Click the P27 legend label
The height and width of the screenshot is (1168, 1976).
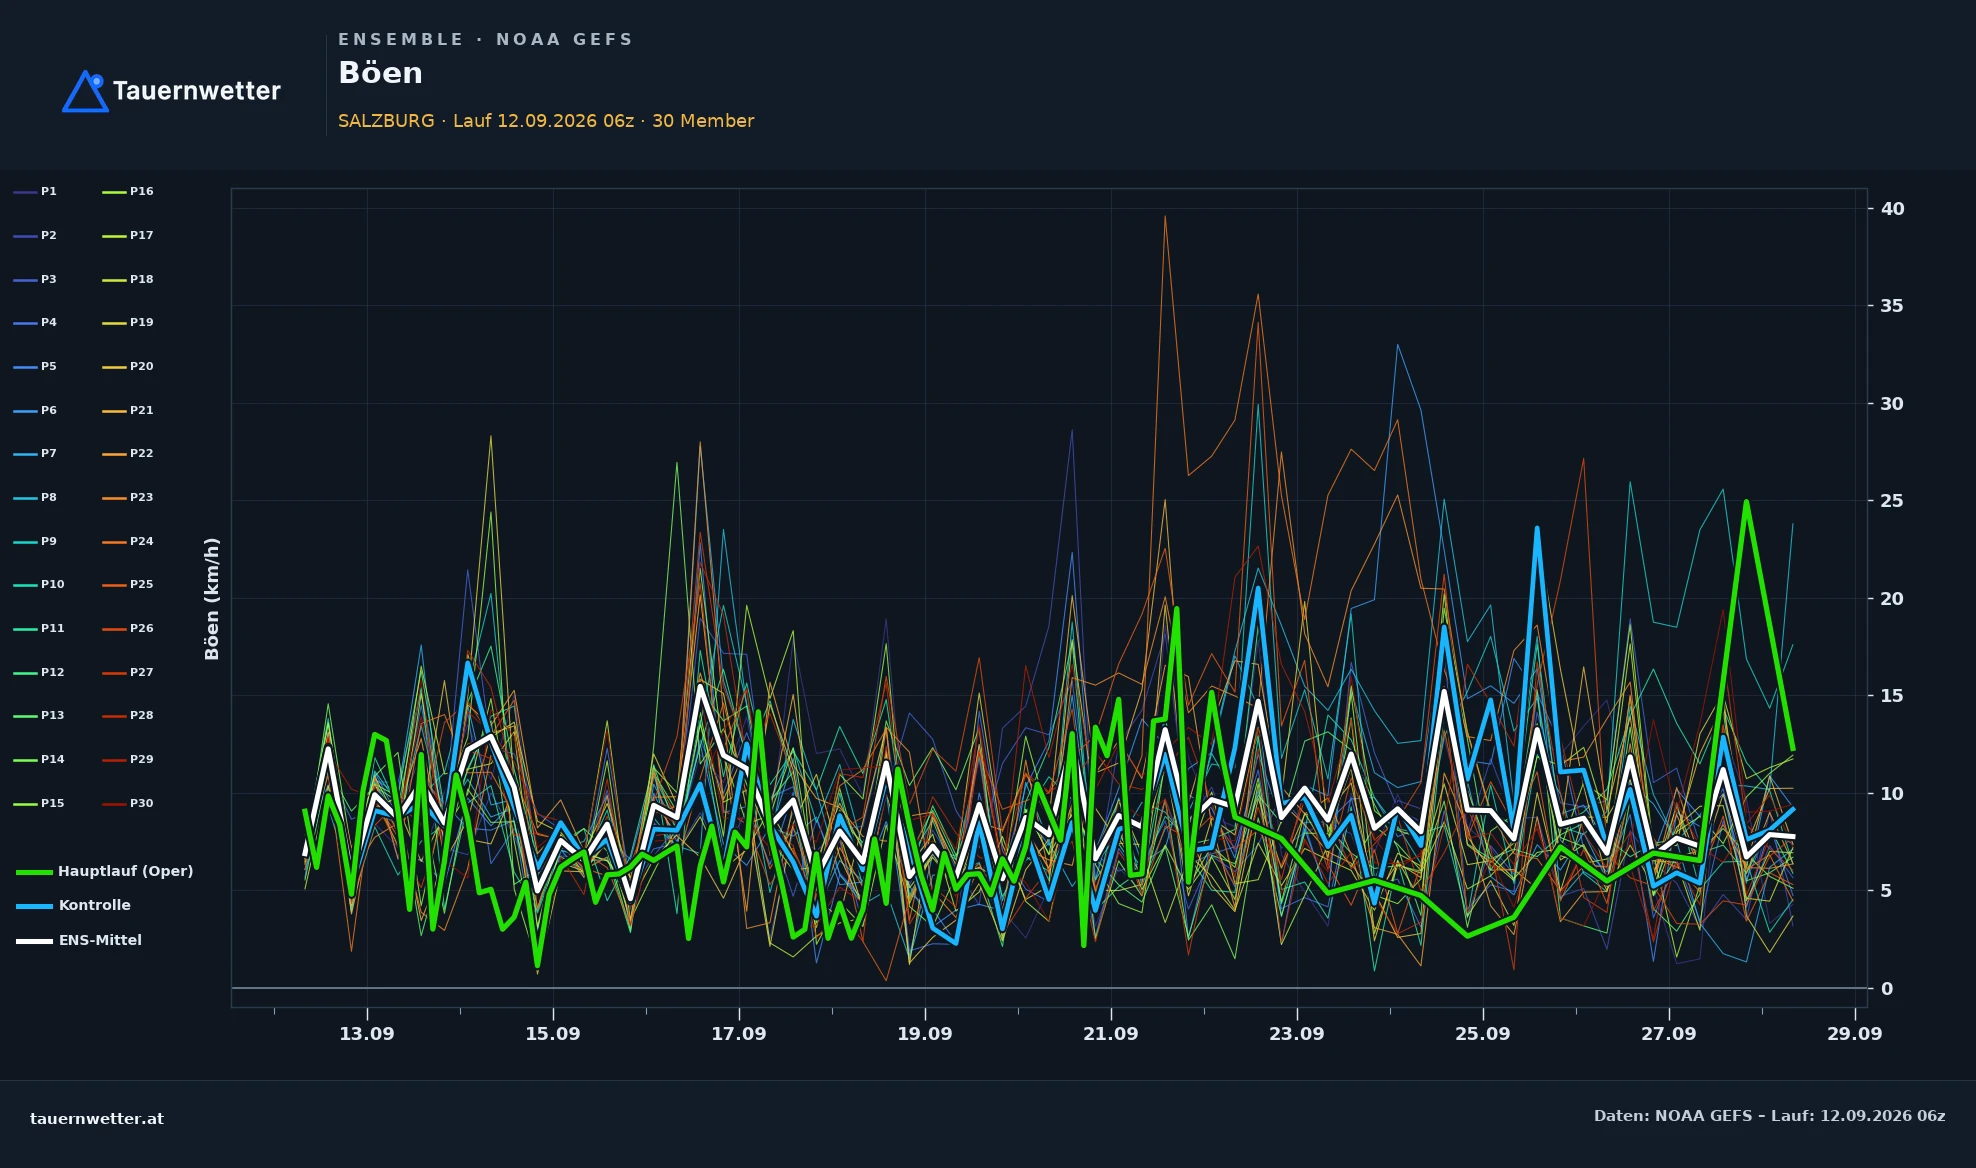click(141, 672)
